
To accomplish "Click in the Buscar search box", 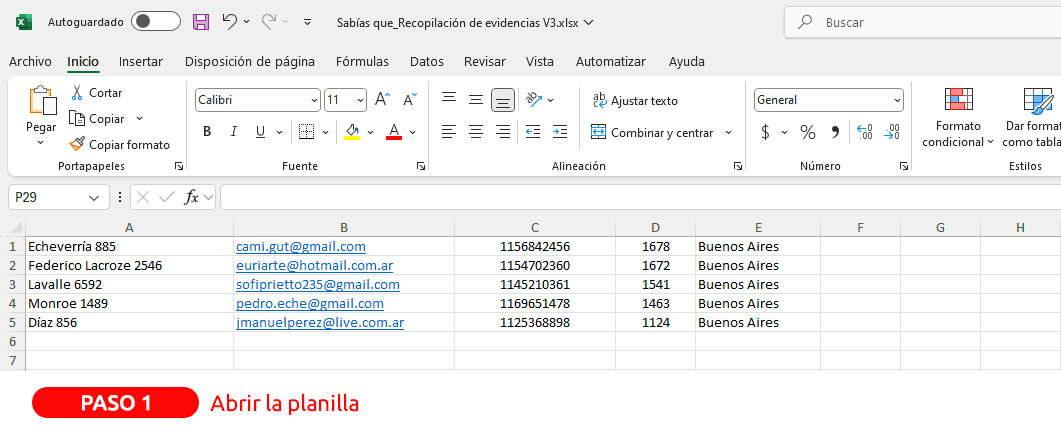I will tap(920, 22).
